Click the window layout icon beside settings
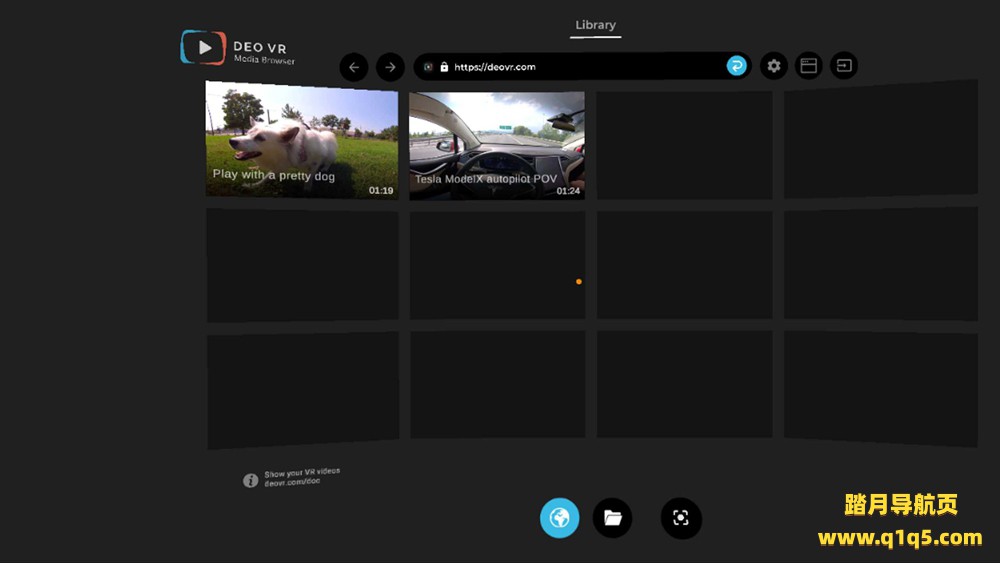The width and height of the screenshot is (1000, 563). tap(808, 66)
